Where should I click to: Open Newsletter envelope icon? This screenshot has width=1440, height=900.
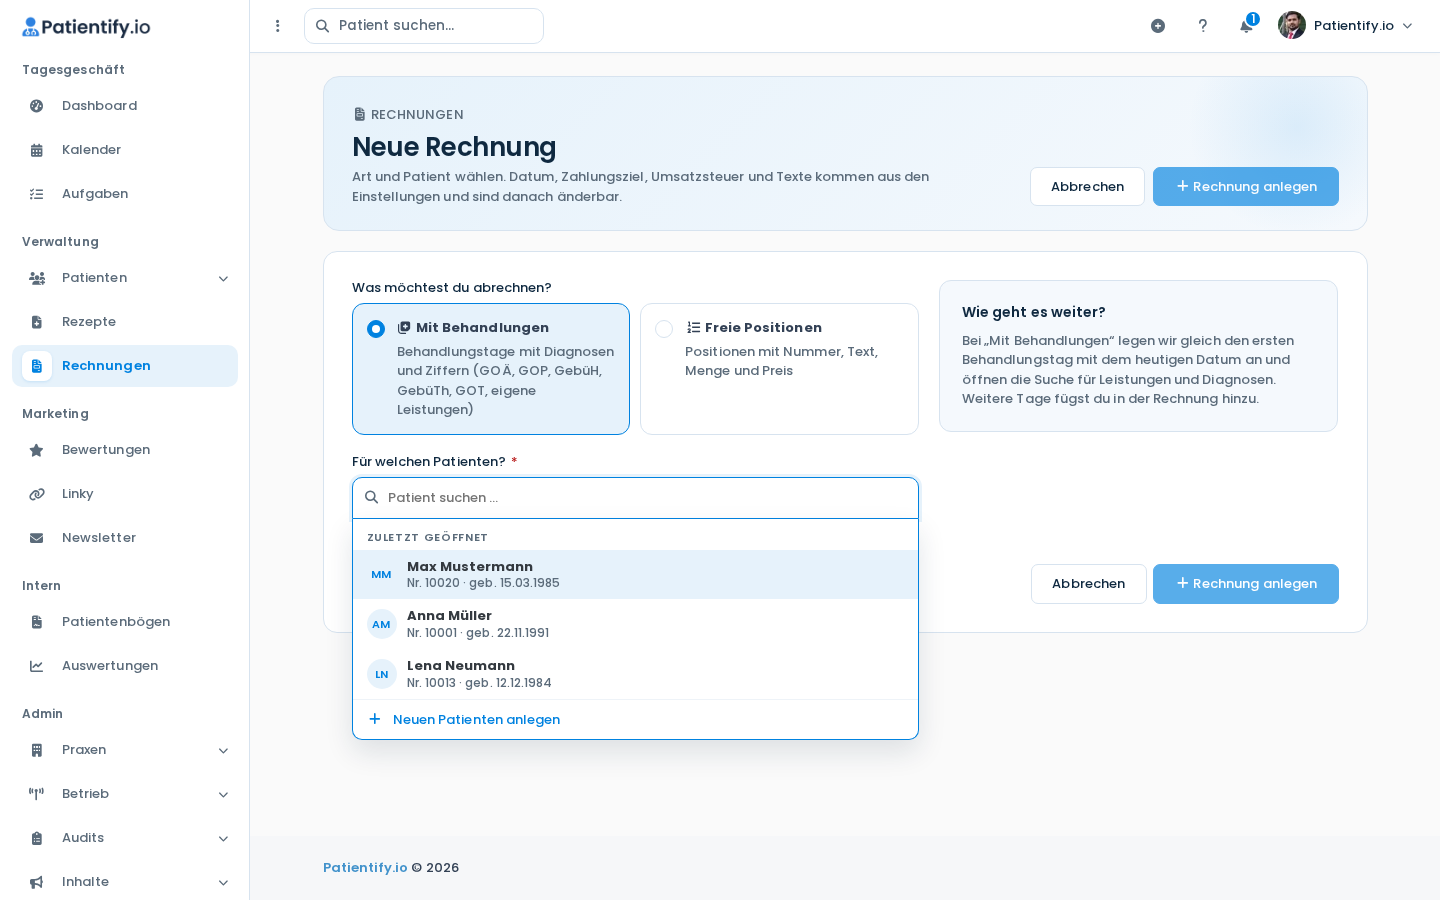pyautogui.click(x=37, y=538)
